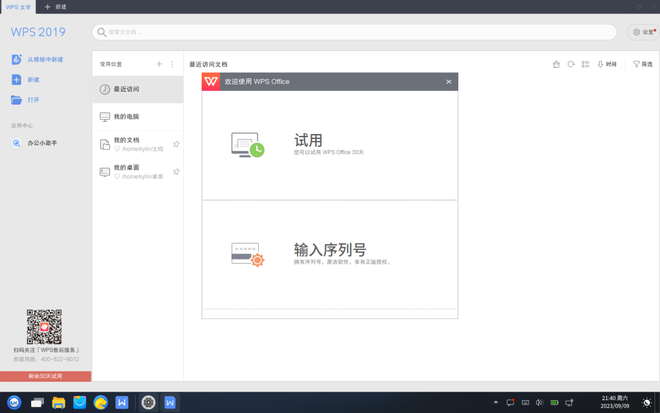Viewport: 660px width, 413px height.
Task: Click the cloud document search field
Action: coord(355,32)
